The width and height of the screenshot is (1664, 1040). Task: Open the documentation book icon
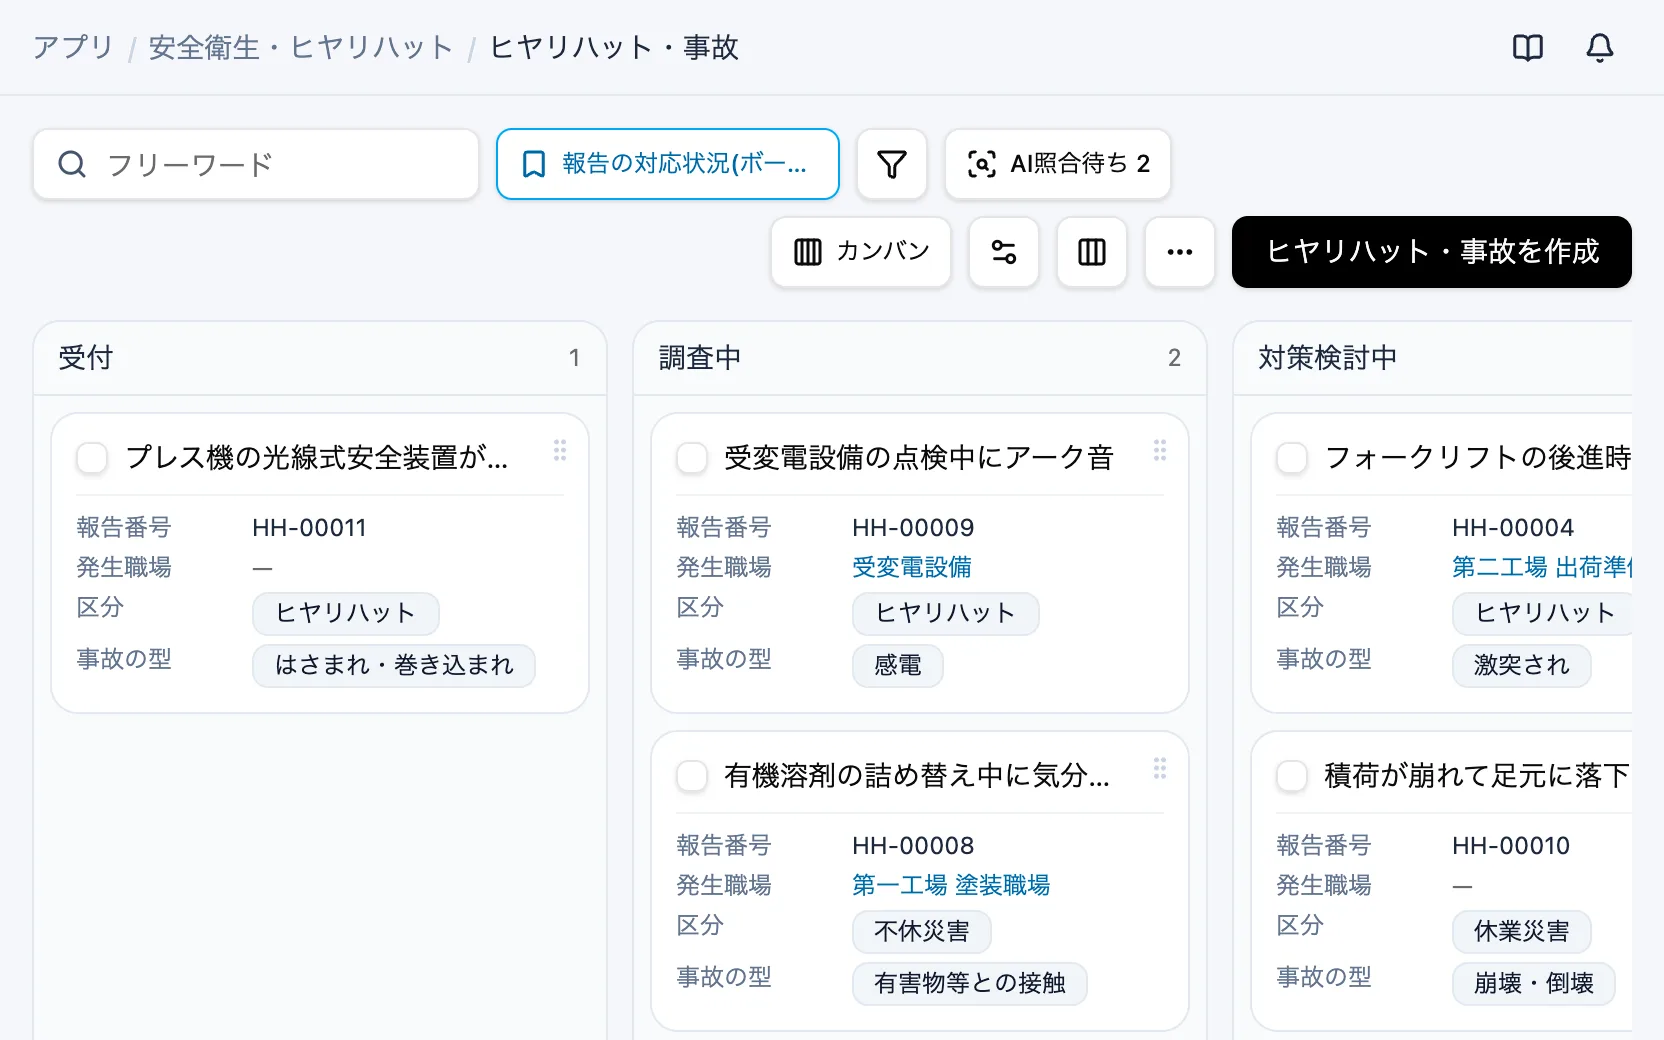coord(1528,47)
